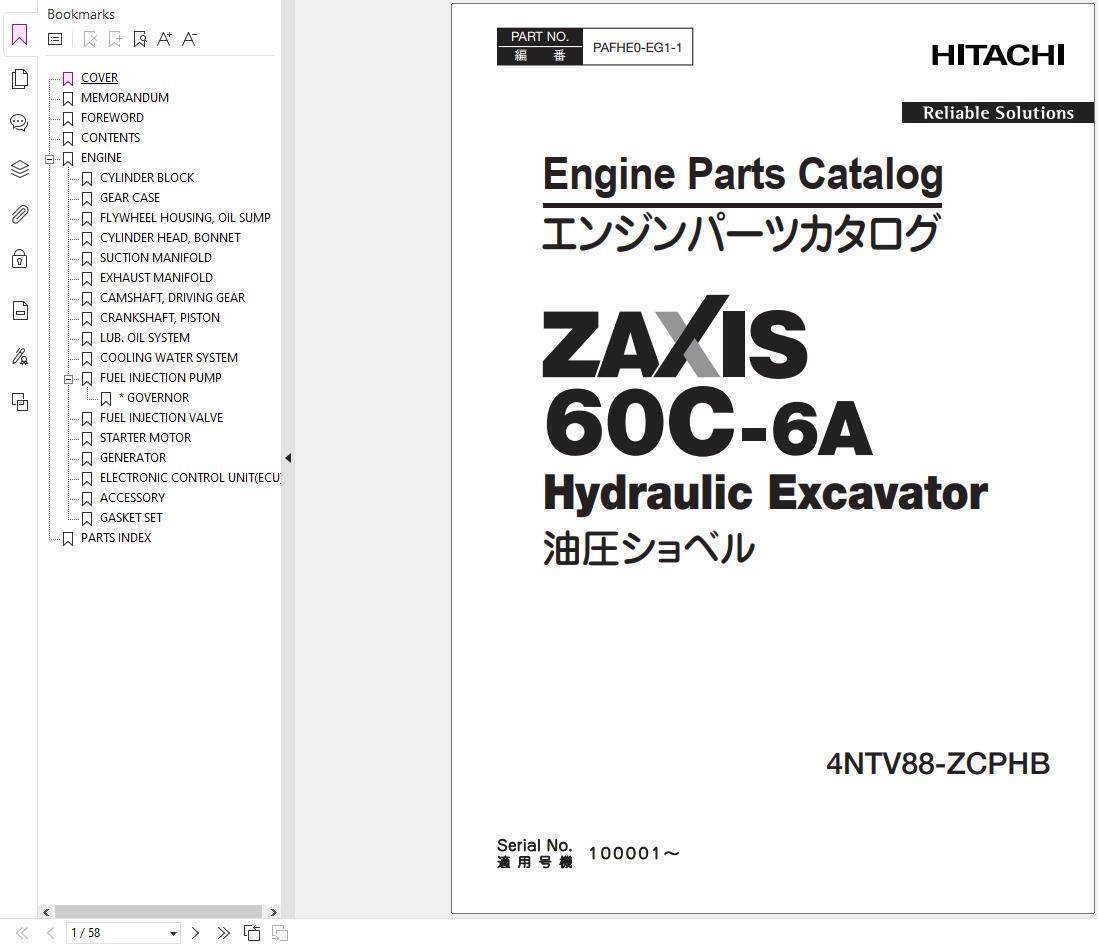Collapse the bookmarks sidebar with arrow handle
This screenshot has height=946, width=1098.
[x=288, y=457]
